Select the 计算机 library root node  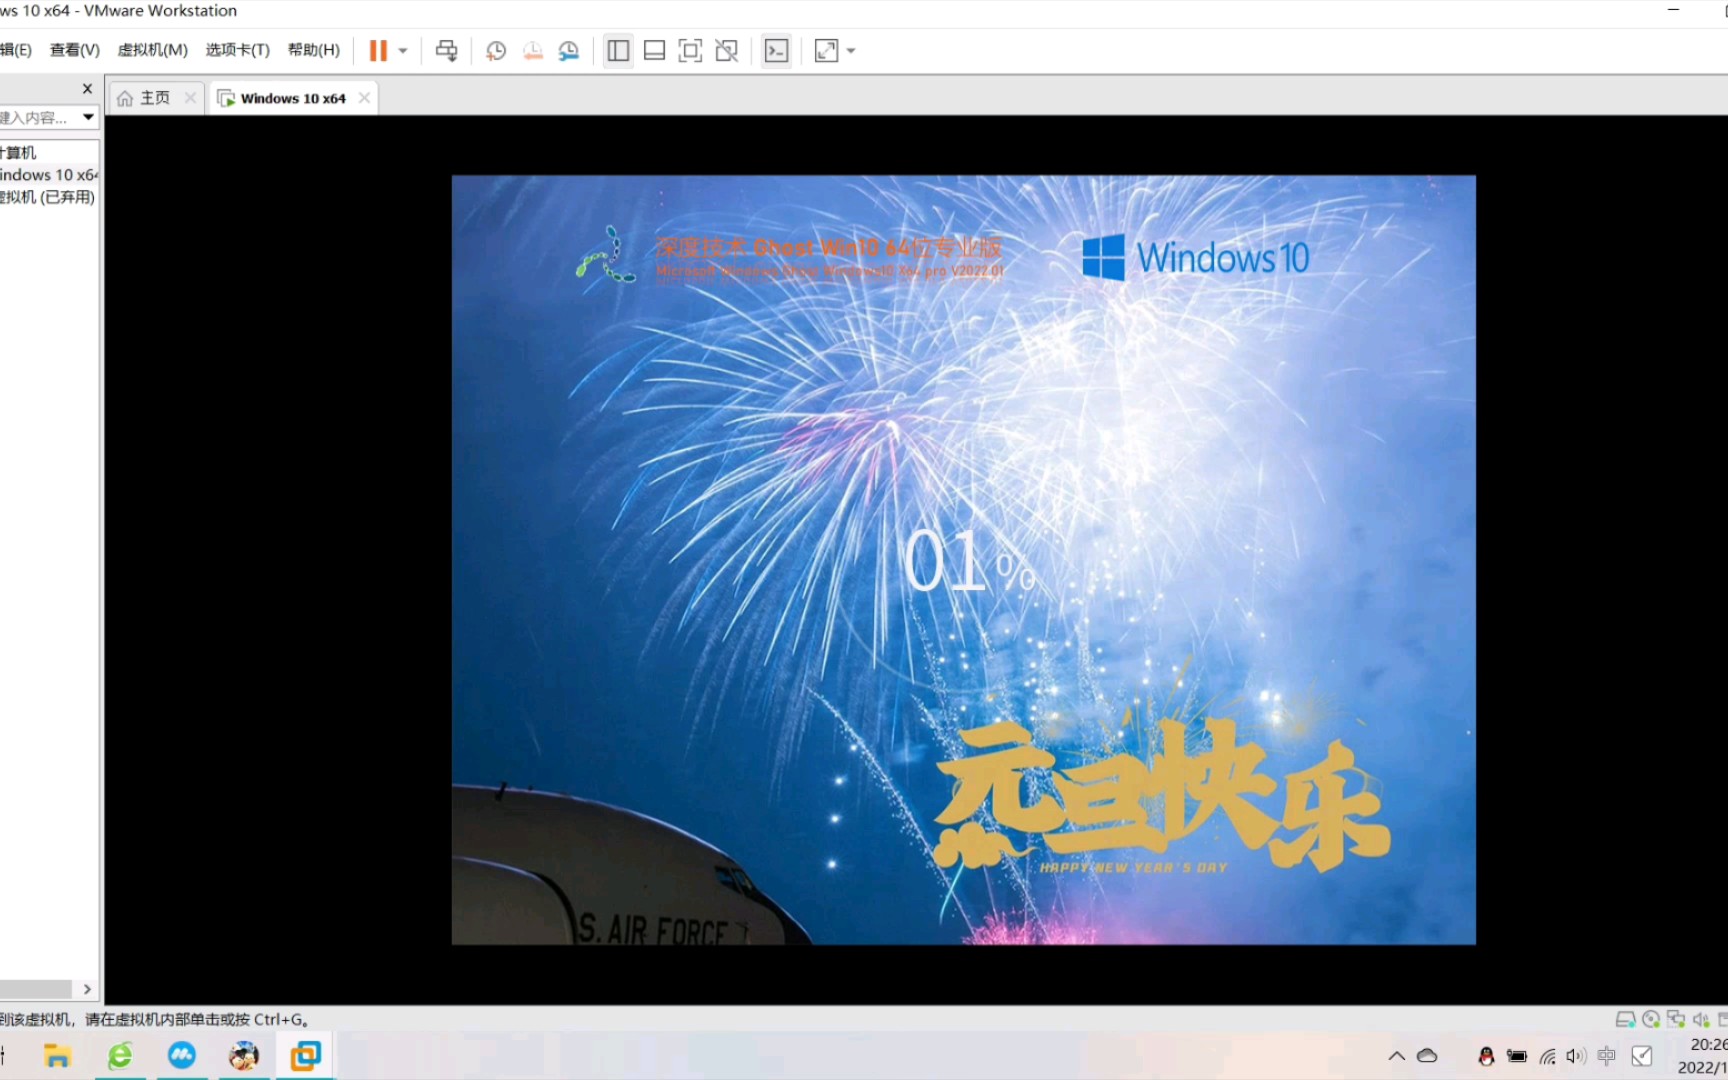coord(19,152)
